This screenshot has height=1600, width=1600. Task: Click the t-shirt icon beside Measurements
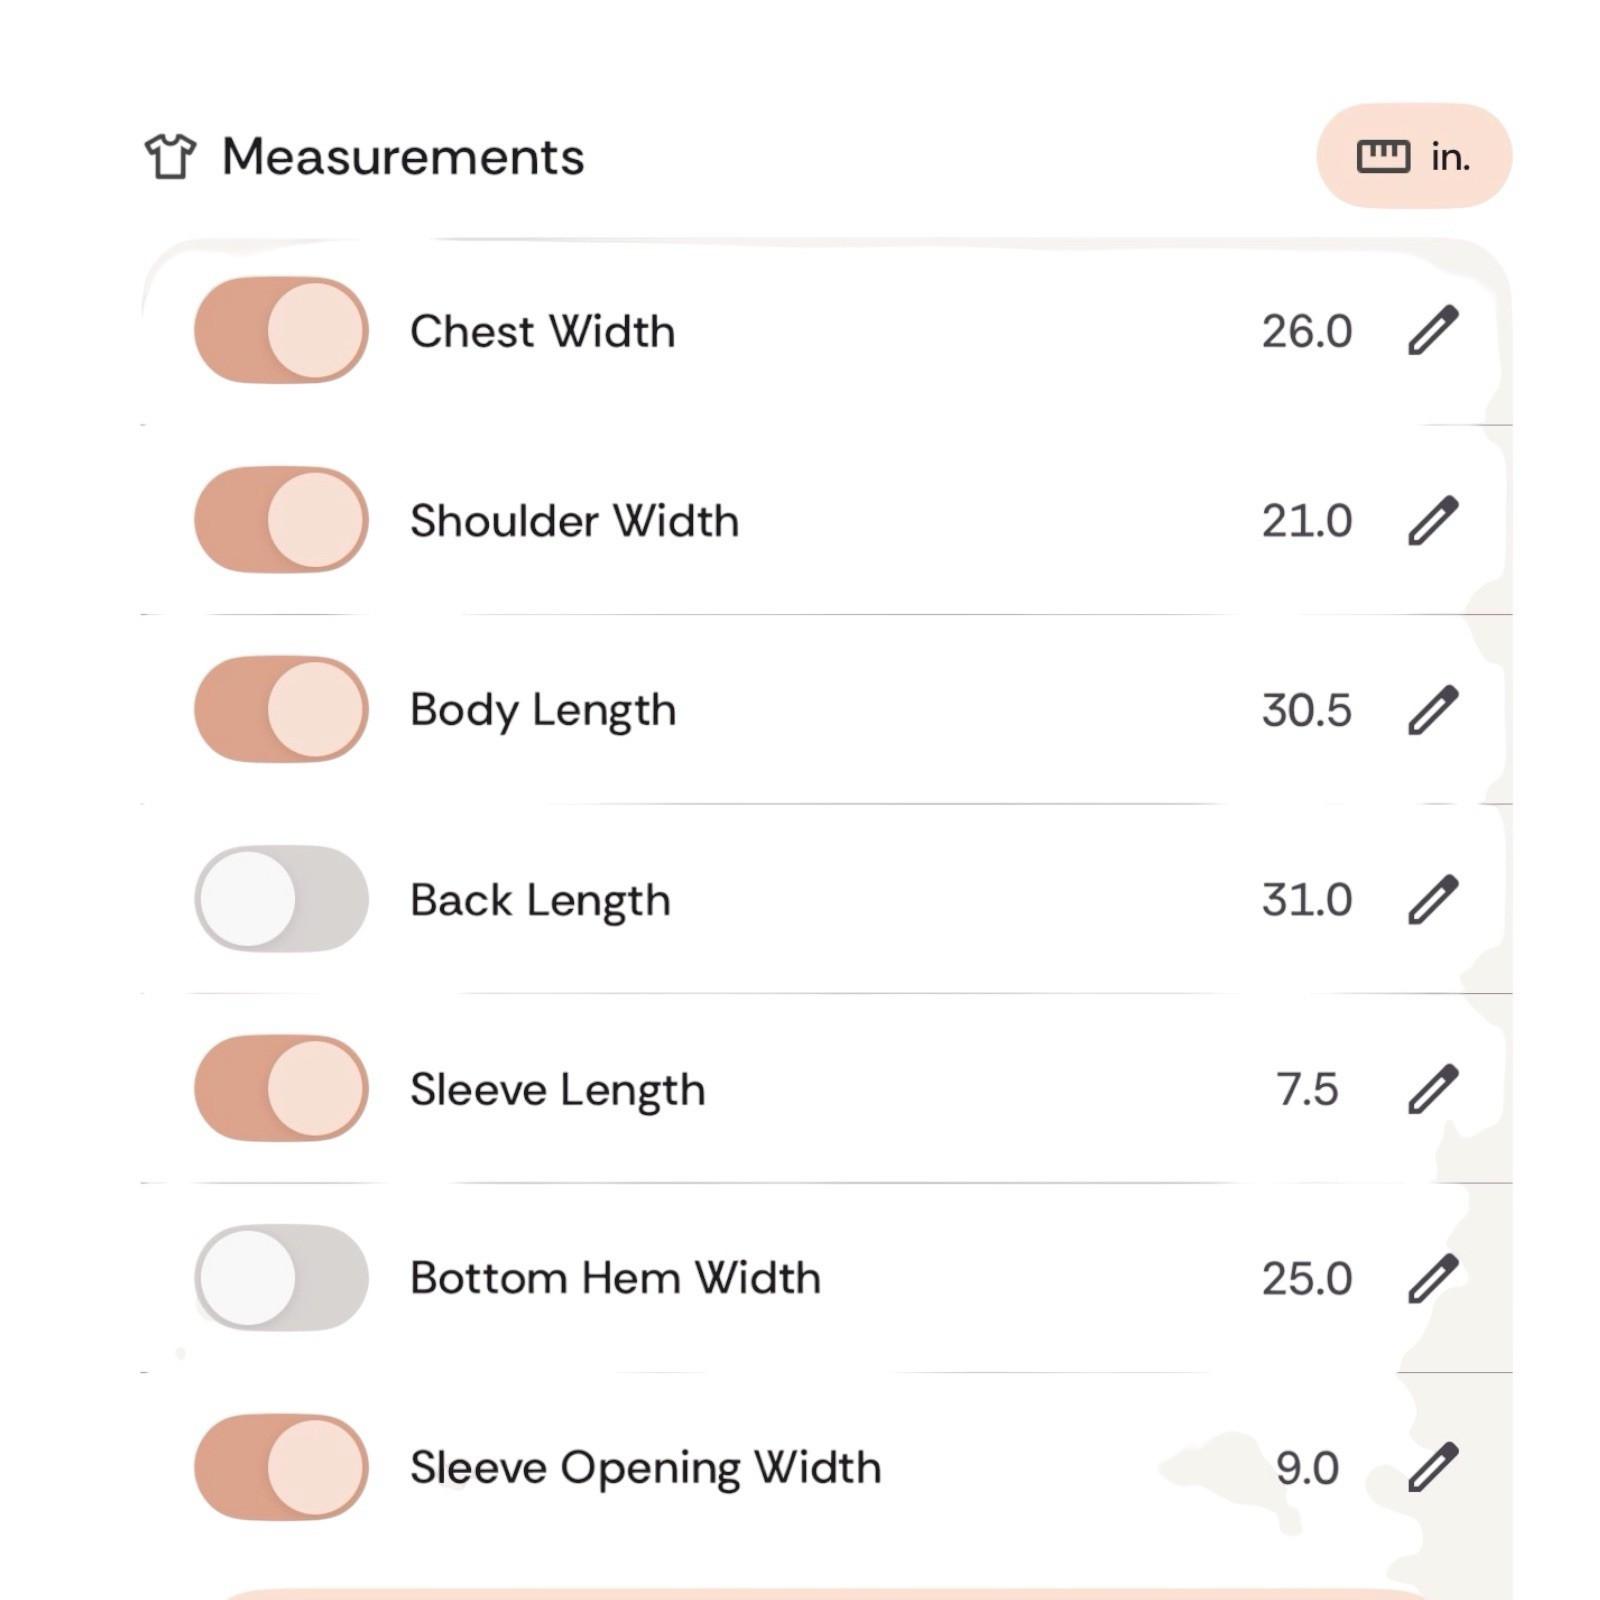coord(171,157)
